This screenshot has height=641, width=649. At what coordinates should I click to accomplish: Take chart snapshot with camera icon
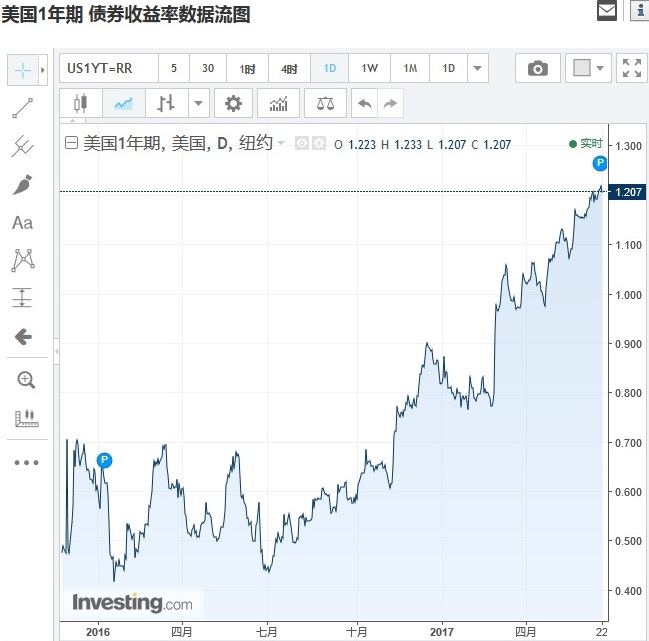coord(538,68)
